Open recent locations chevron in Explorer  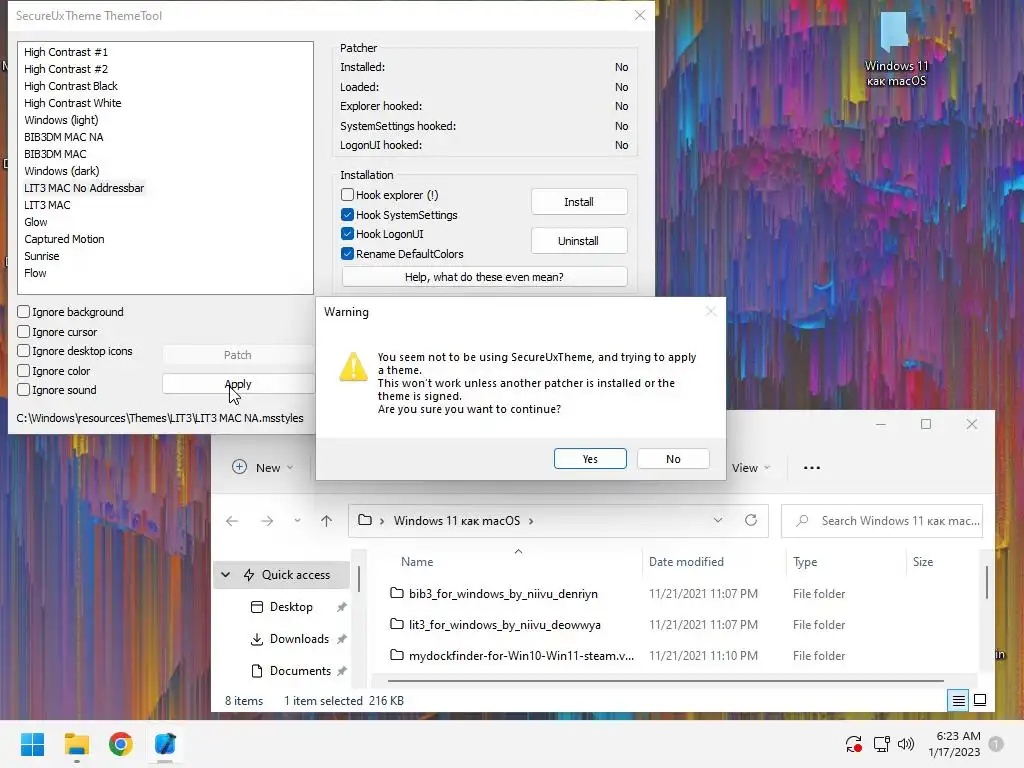[297, 521]
